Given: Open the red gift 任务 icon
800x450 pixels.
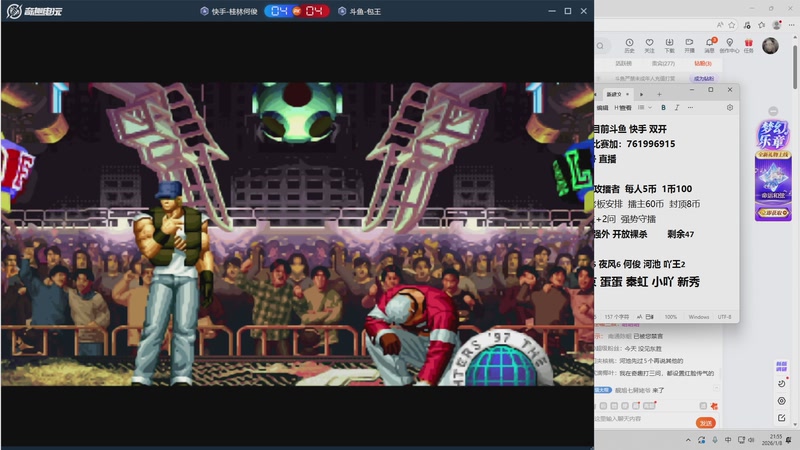Looking at the screenshot, I should (x=748, y=45).
